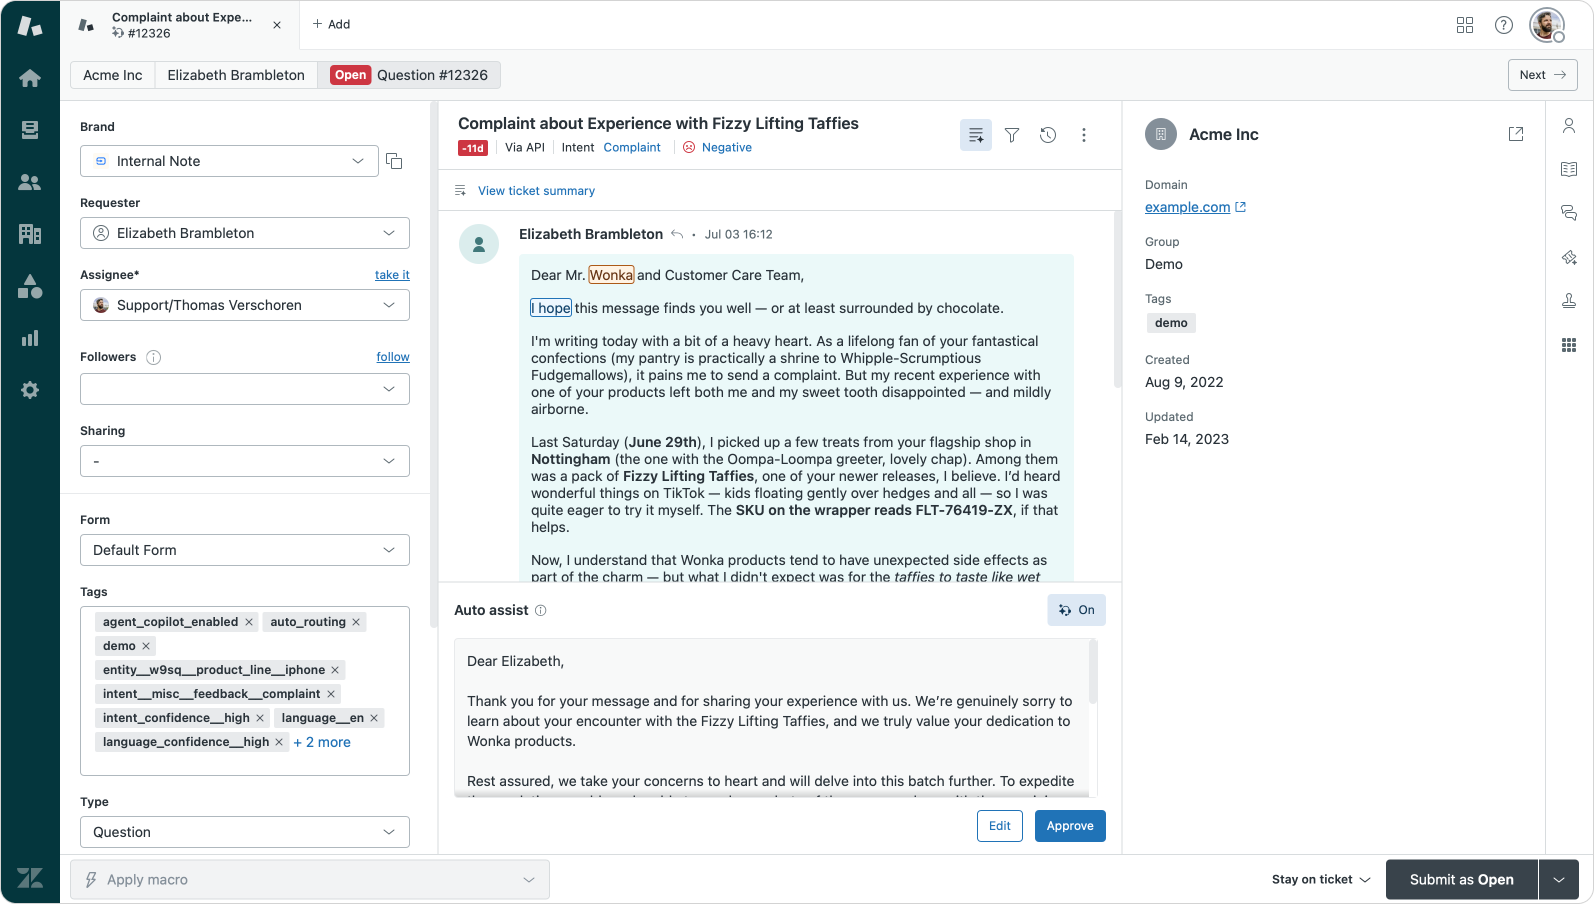This screenshot has width=1594, height=904.
Task: Click the follow link
Action: (393, 357)
